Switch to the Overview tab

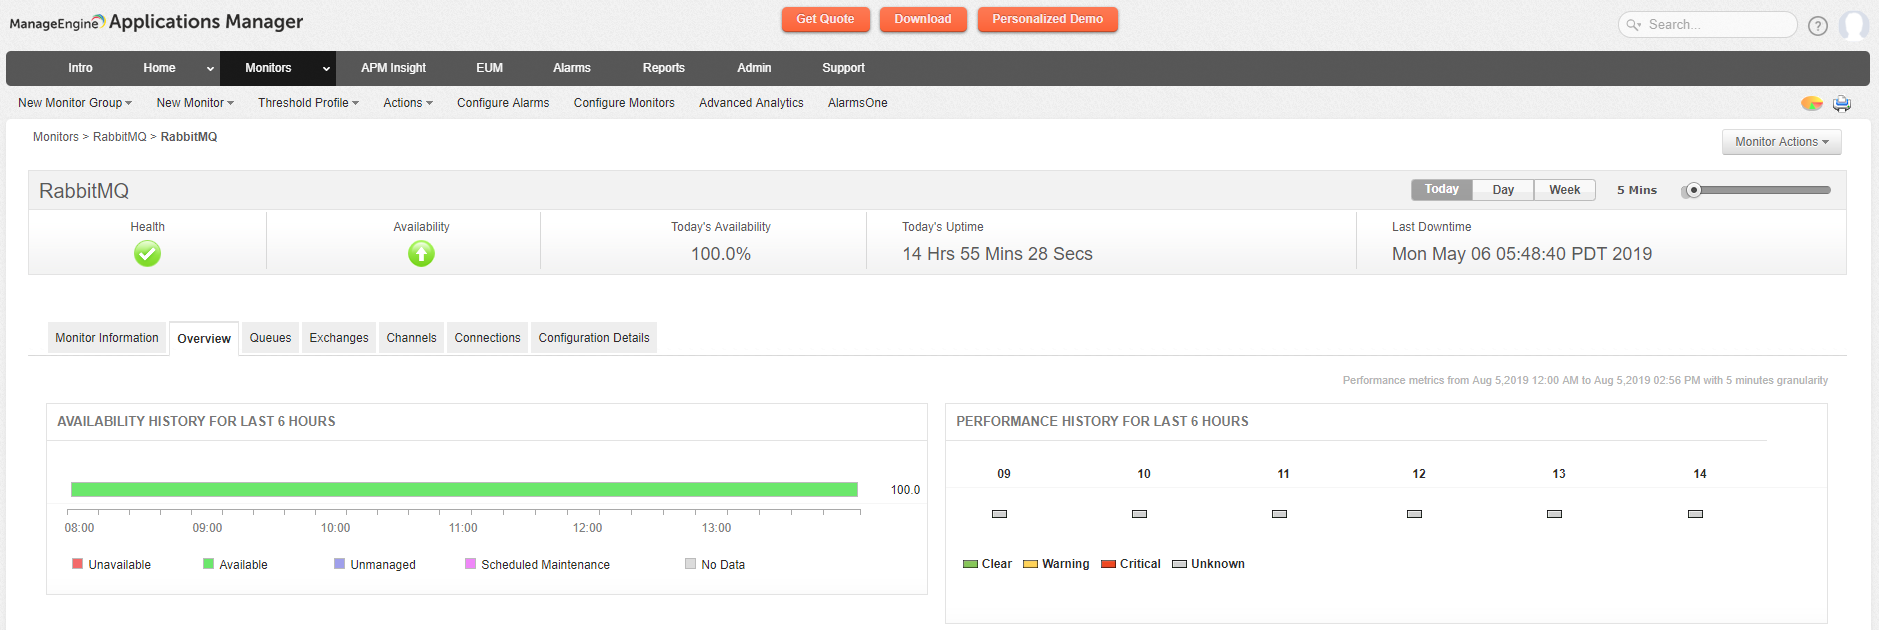[204, 339]
